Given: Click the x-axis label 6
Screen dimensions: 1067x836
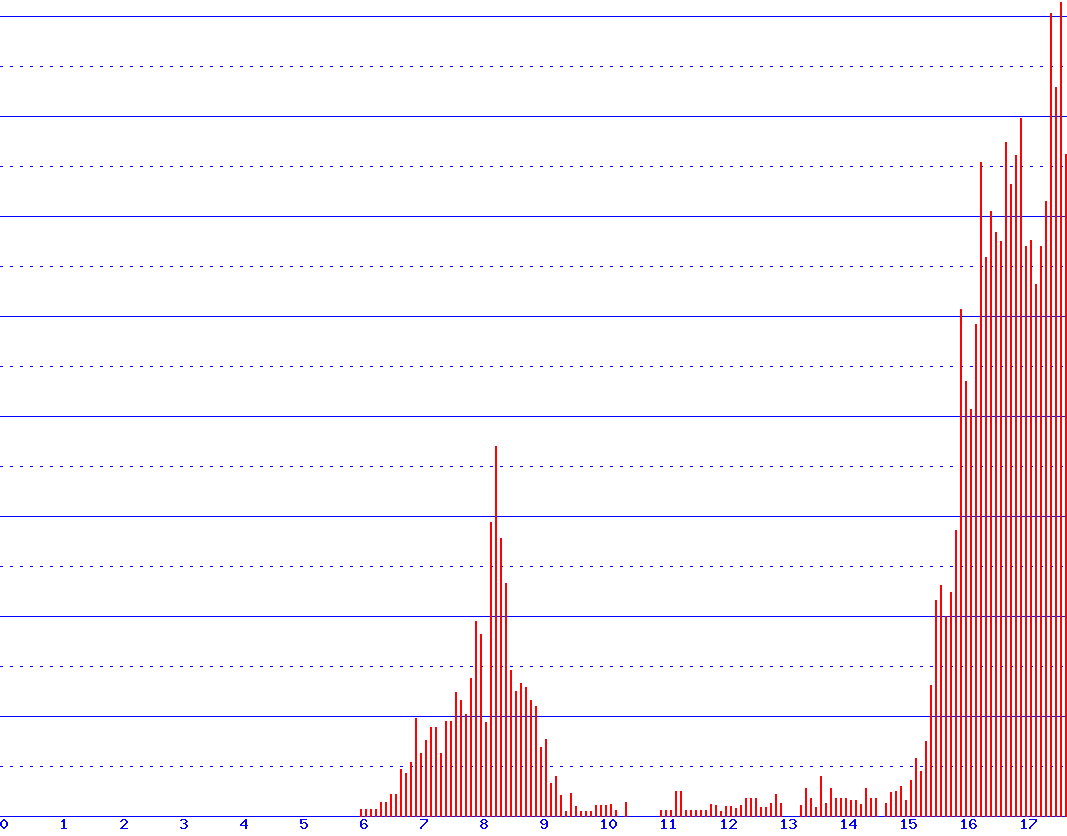Looking at the screenshot, I should [364, 824].
